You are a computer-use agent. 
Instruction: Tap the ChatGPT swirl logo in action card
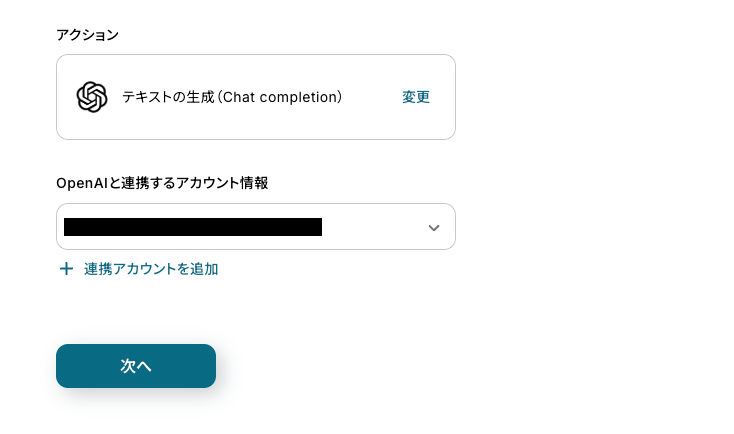pyautogui.click(x=92, y=97)
